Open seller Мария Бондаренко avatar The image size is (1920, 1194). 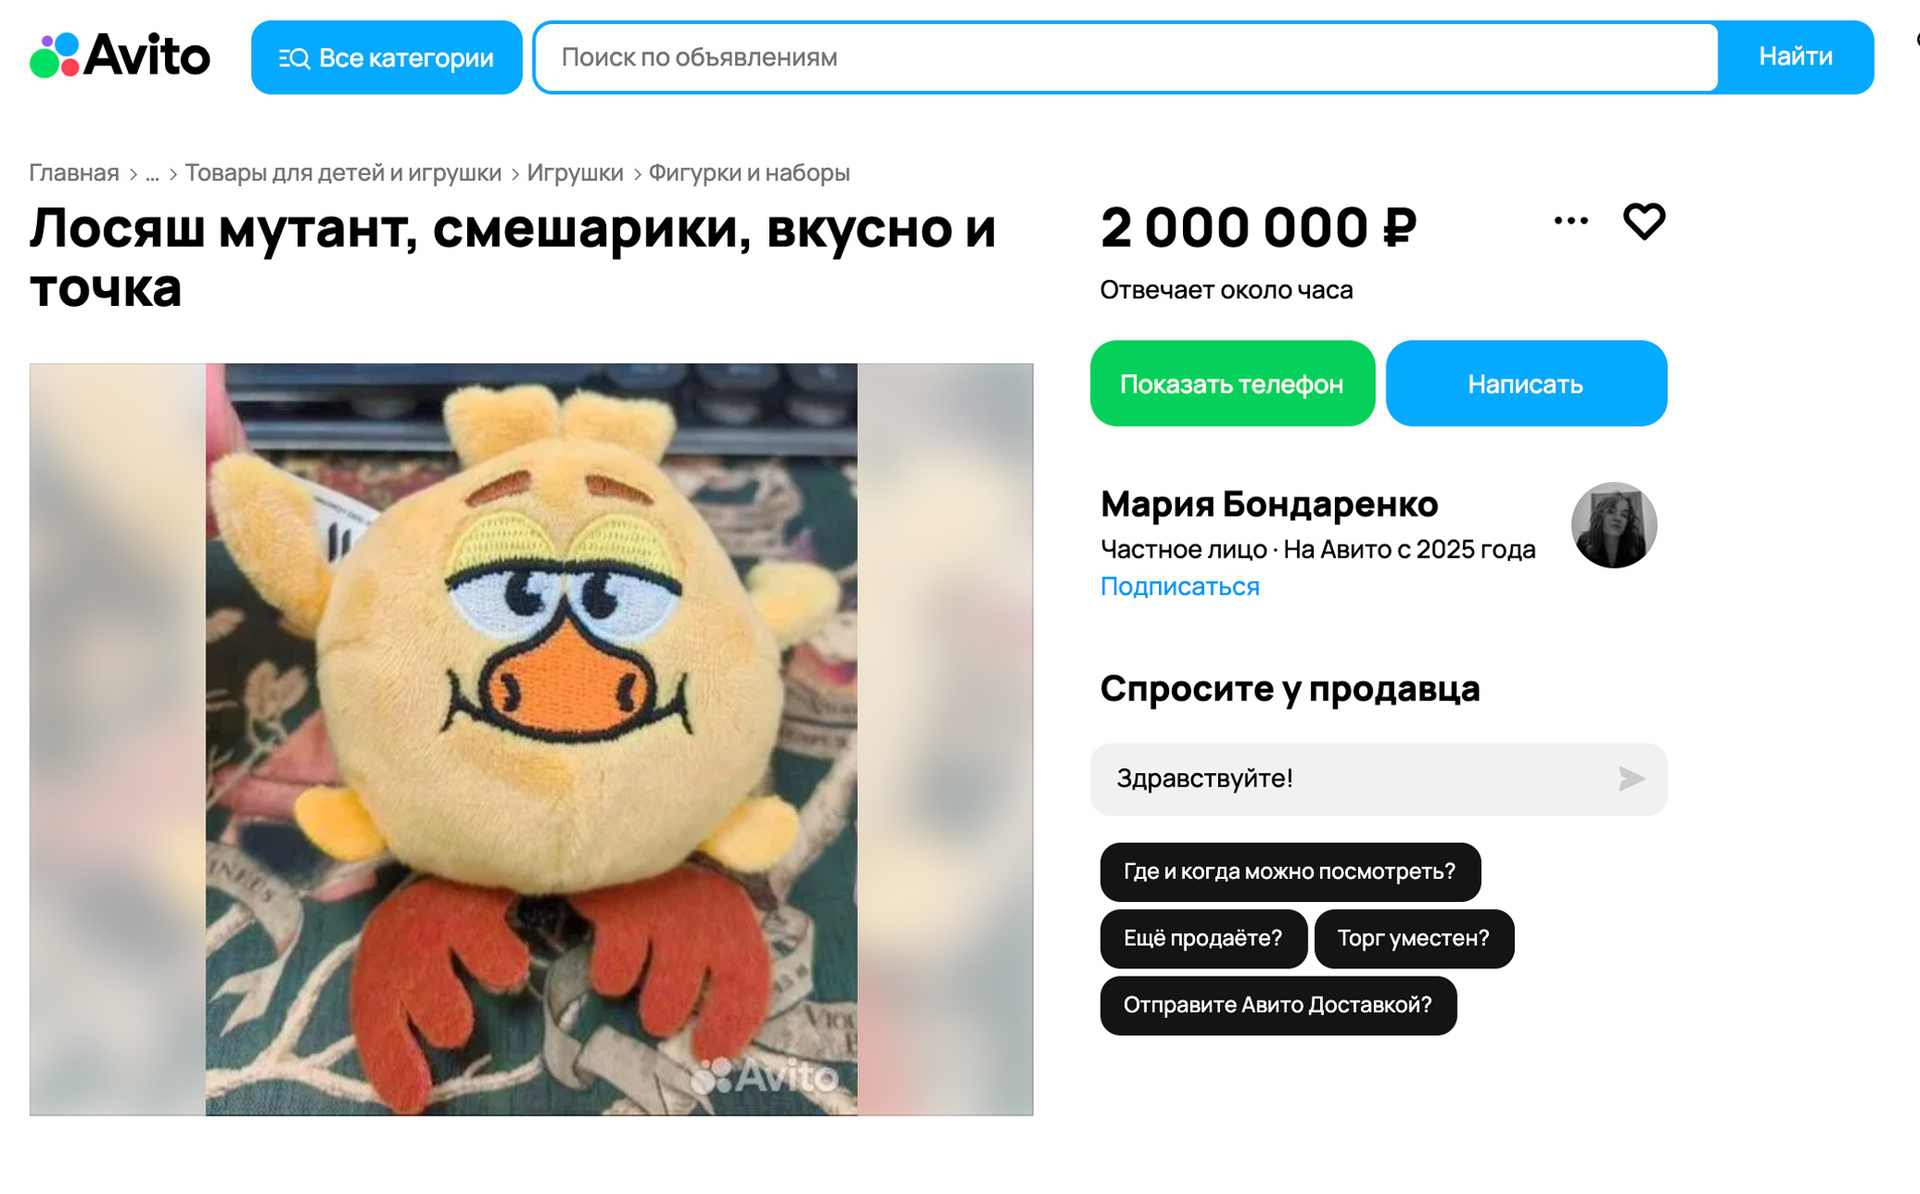pos(1613,525)
